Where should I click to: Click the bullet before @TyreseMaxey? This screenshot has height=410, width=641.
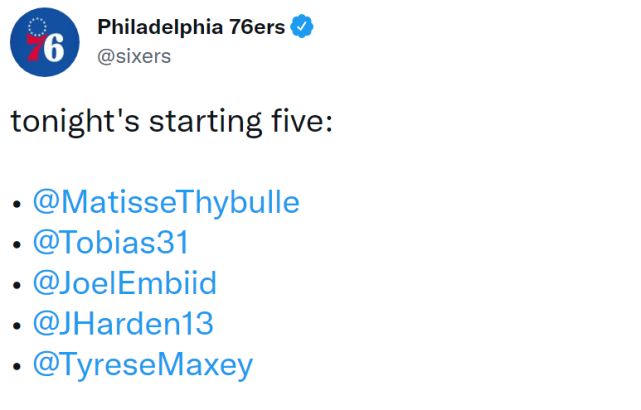pos(16,367)
